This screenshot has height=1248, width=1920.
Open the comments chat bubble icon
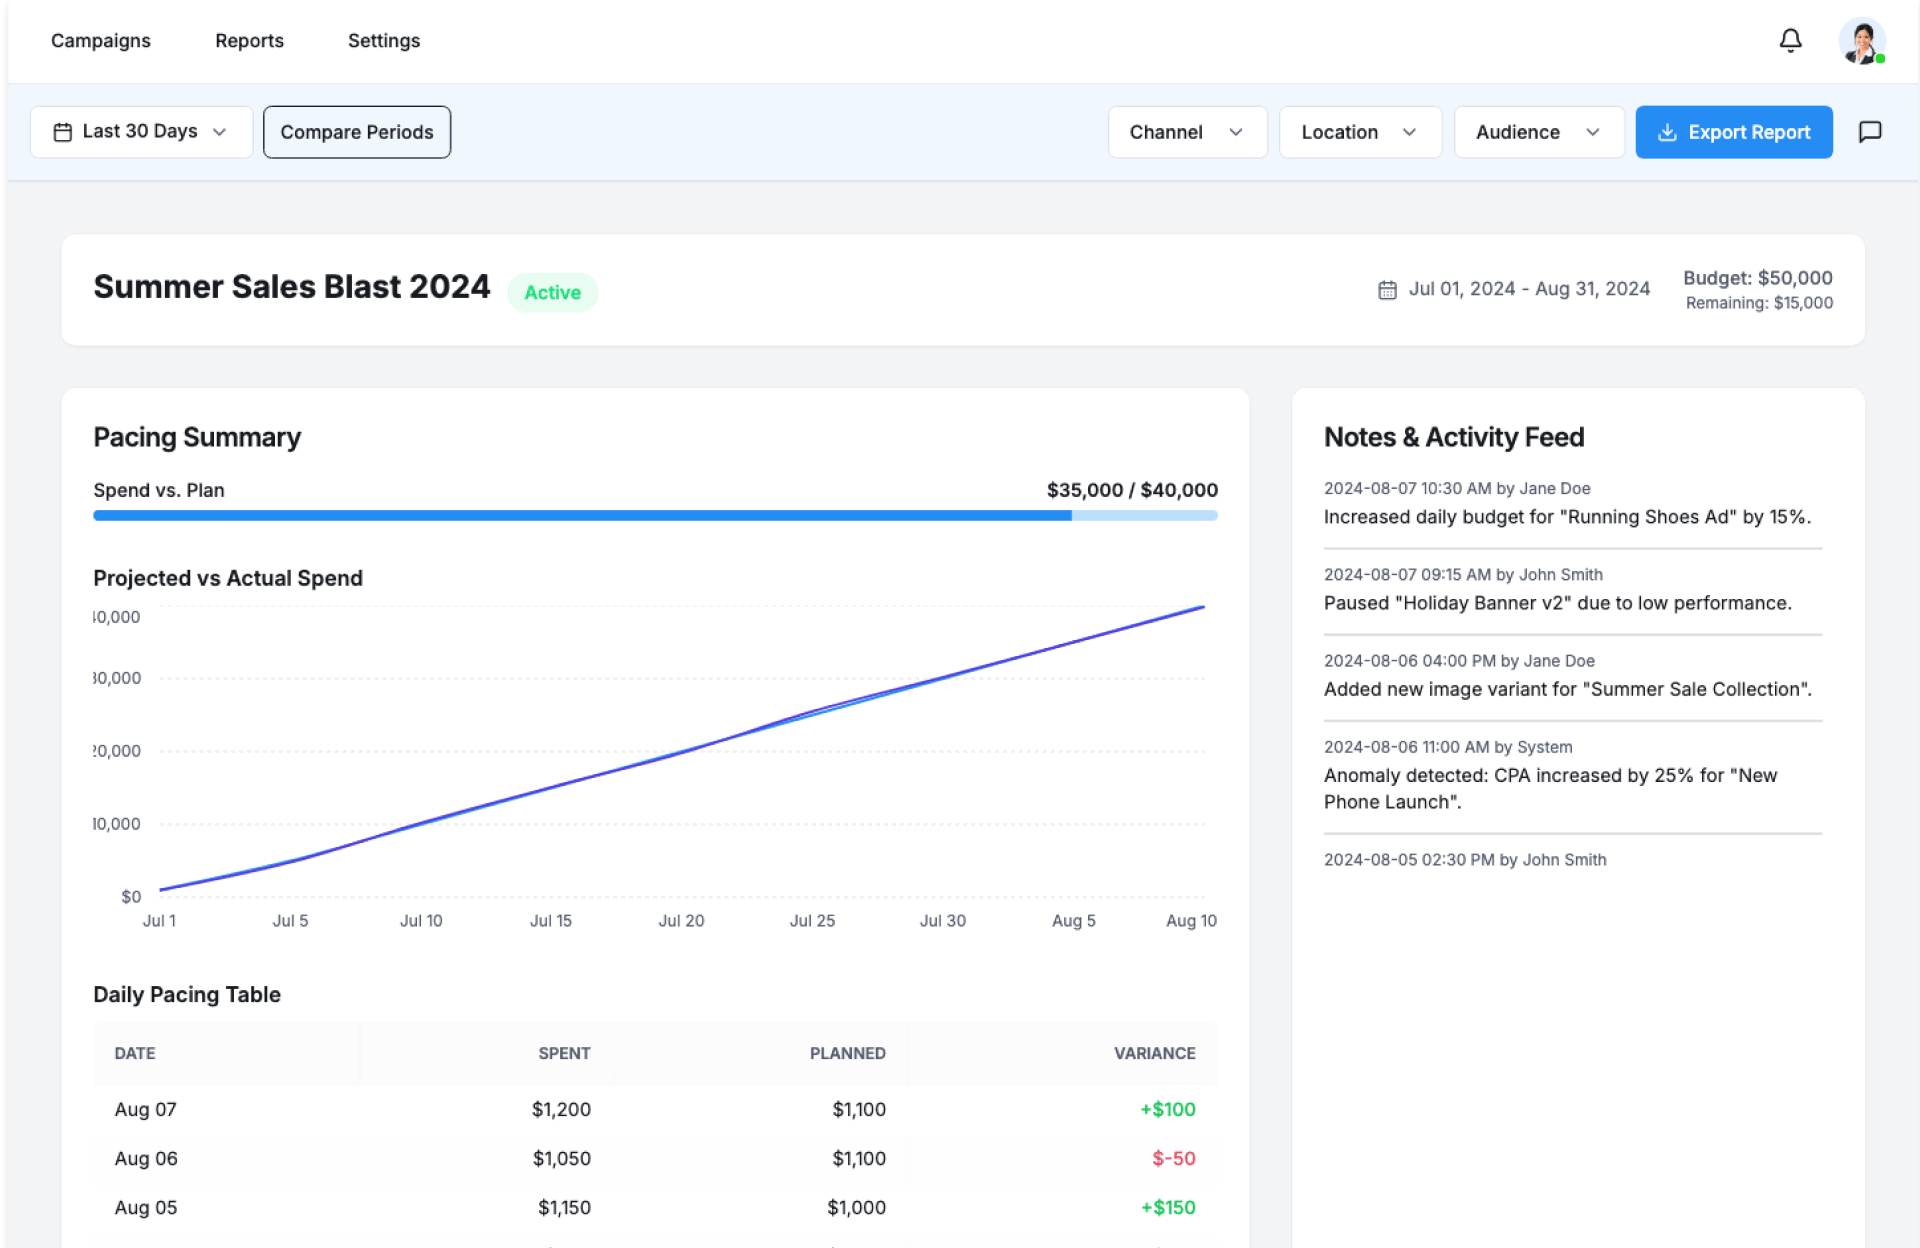1869,132
